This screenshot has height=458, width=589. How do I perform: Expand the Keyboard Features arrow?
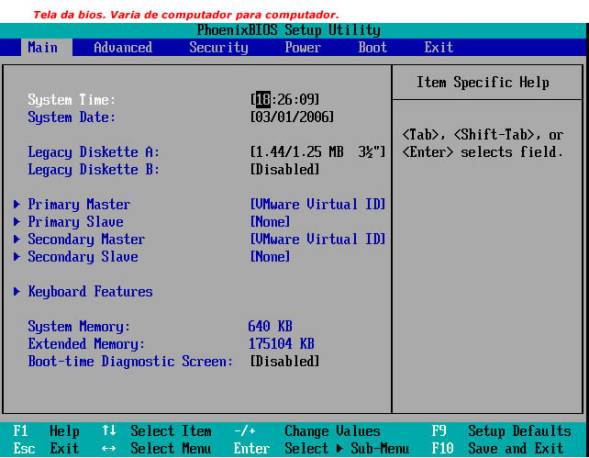17,291
